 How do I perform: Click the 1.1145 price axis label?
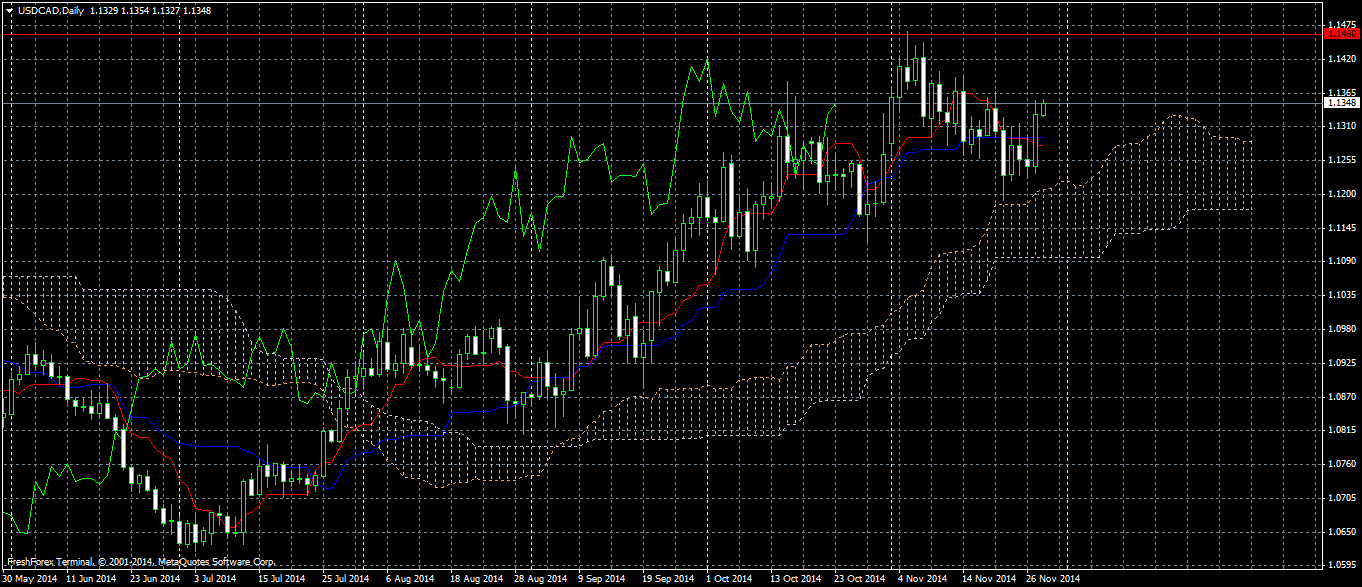coord(1341,227)
